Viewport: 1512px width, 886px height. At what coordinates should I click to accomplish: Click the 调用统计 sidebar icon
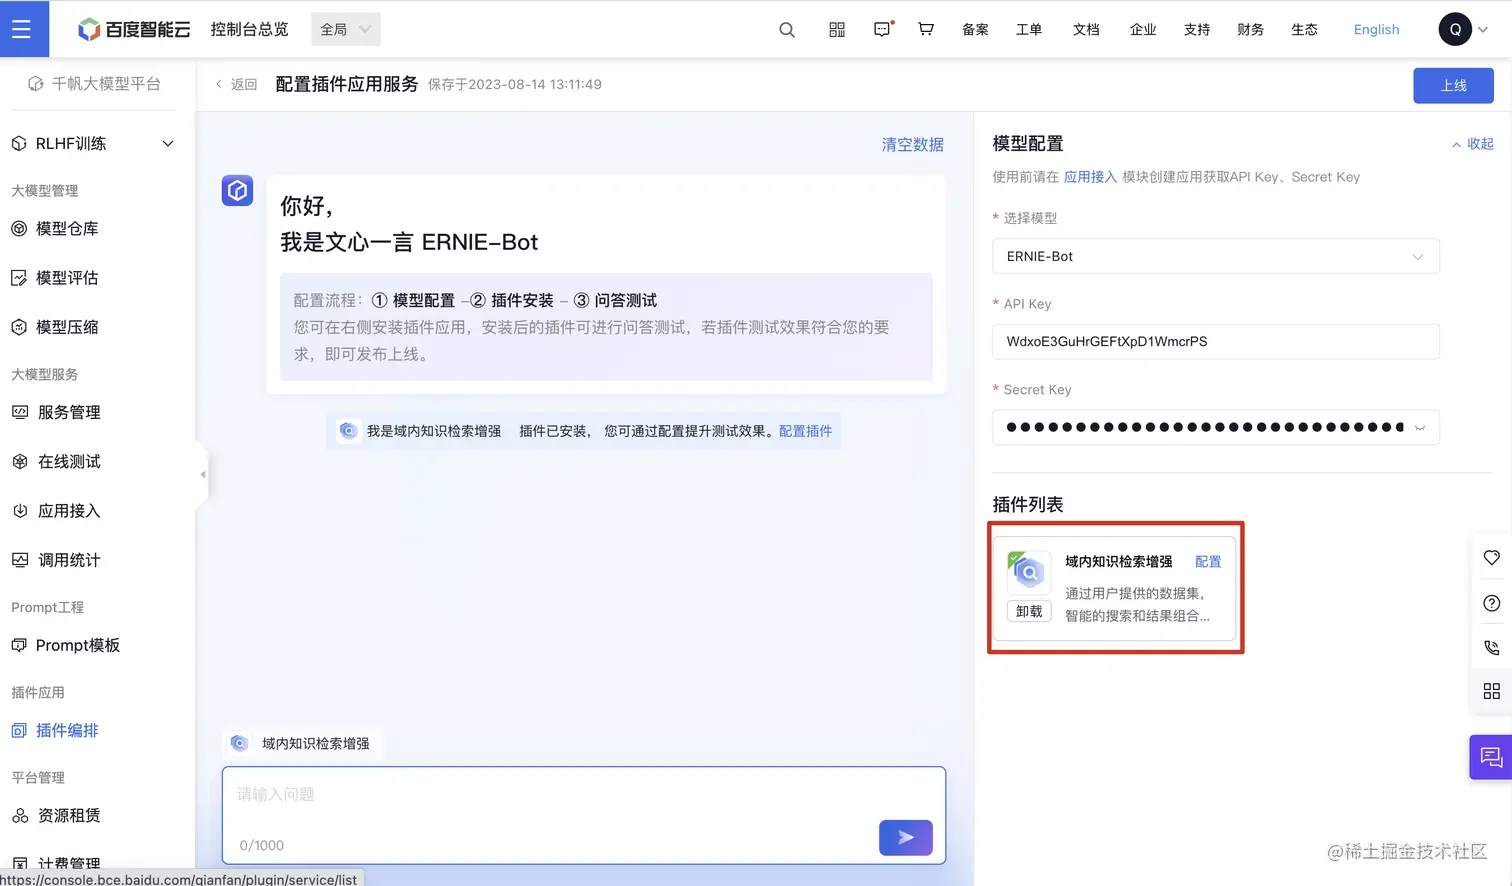click(20, 560)
